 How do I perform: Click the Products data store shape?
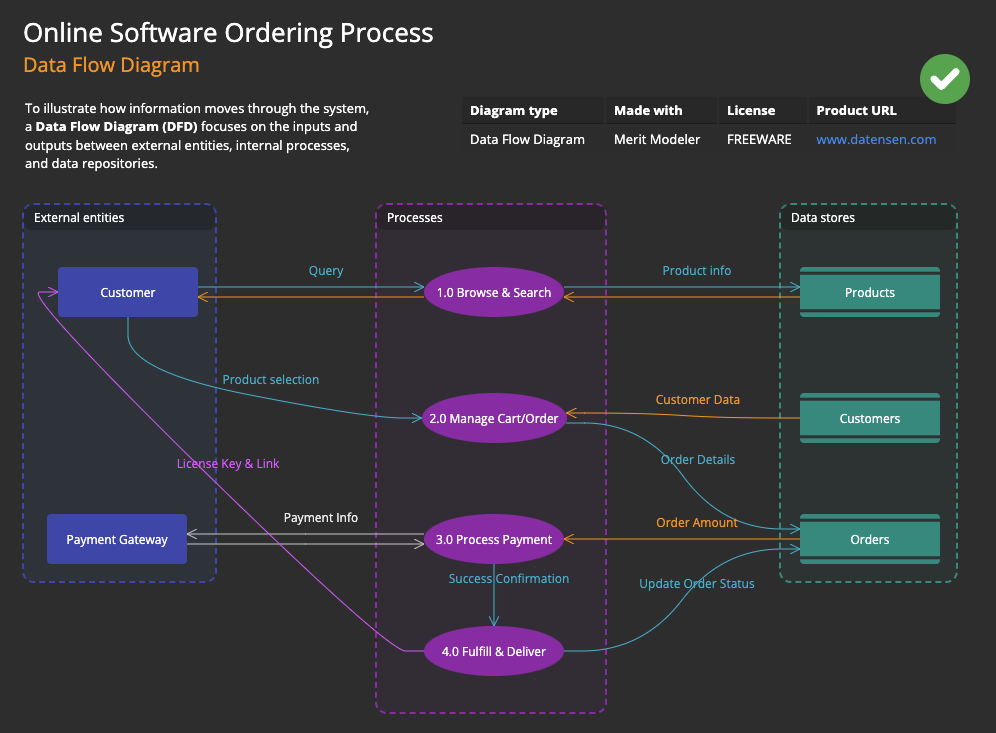tap(869, 292)
